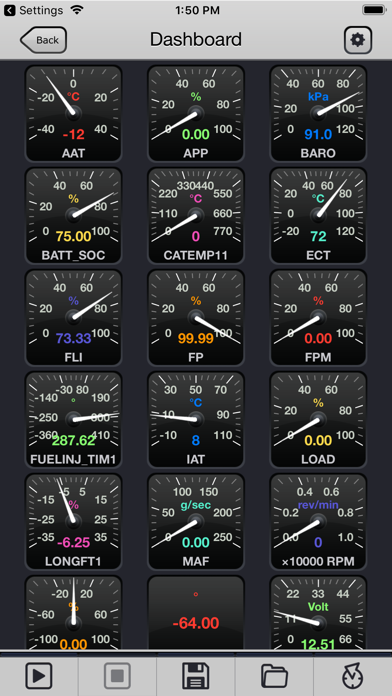Image resolution: width=392 pixels, height=696 pixels.
Task: Tap the stop recording square icon
Action: tap(117, 676)
